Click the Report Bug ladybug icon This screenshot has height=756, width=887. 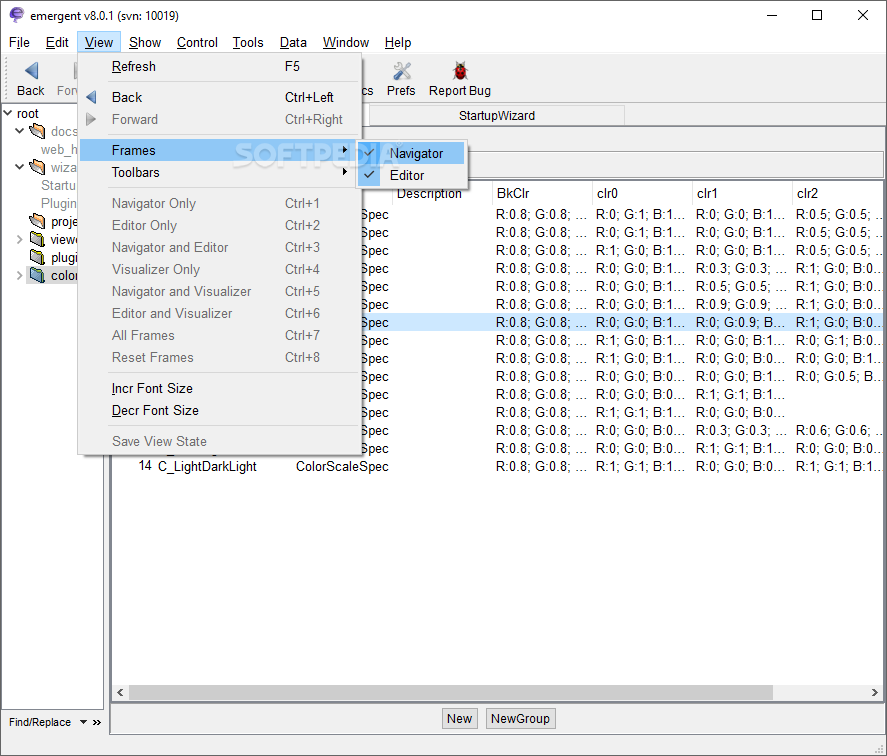click(x=460, y=71)
